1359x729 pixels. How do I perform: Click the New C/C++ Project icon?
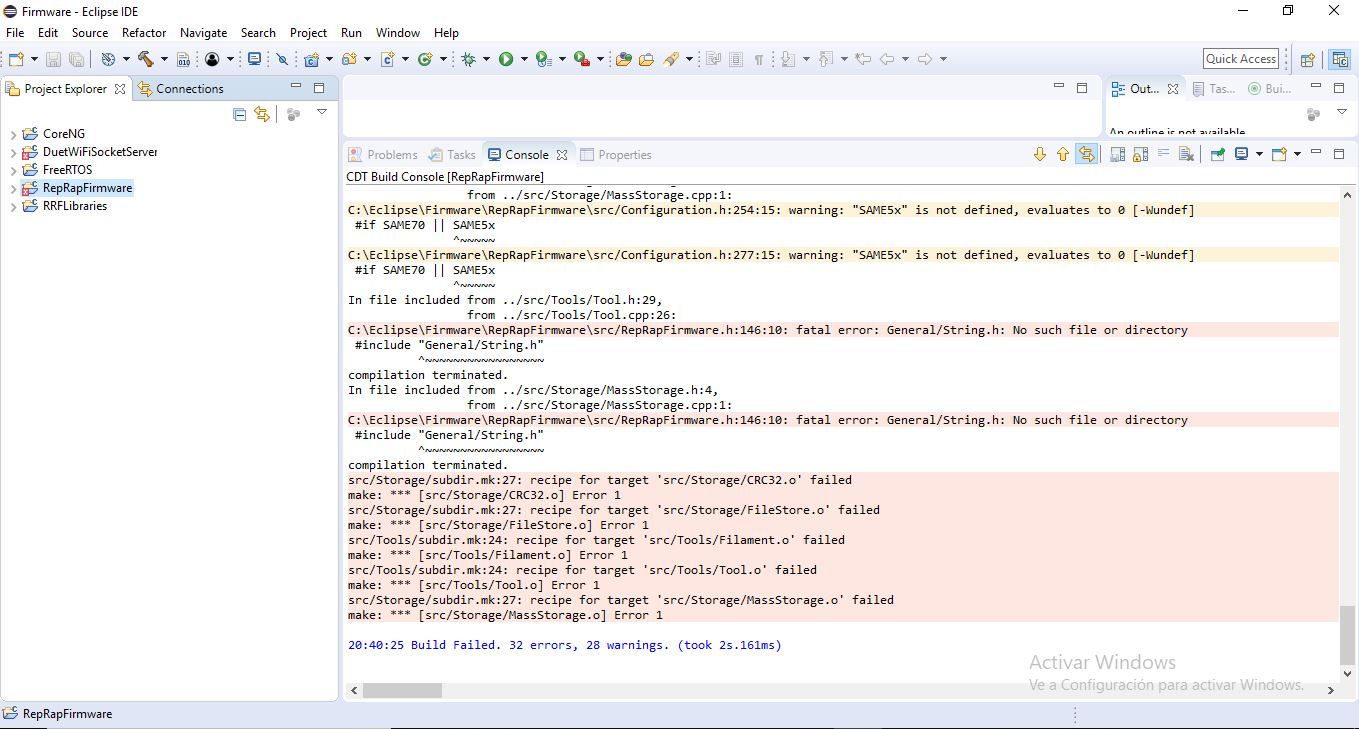click(312, 59)
